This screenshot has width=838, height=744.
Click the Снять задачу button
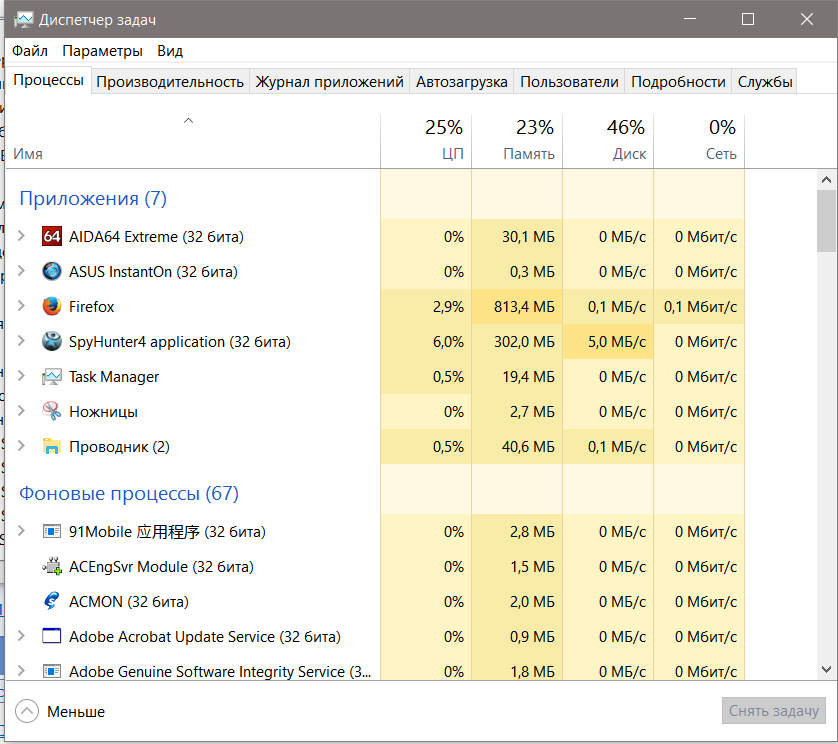click(x=773, y=711)
